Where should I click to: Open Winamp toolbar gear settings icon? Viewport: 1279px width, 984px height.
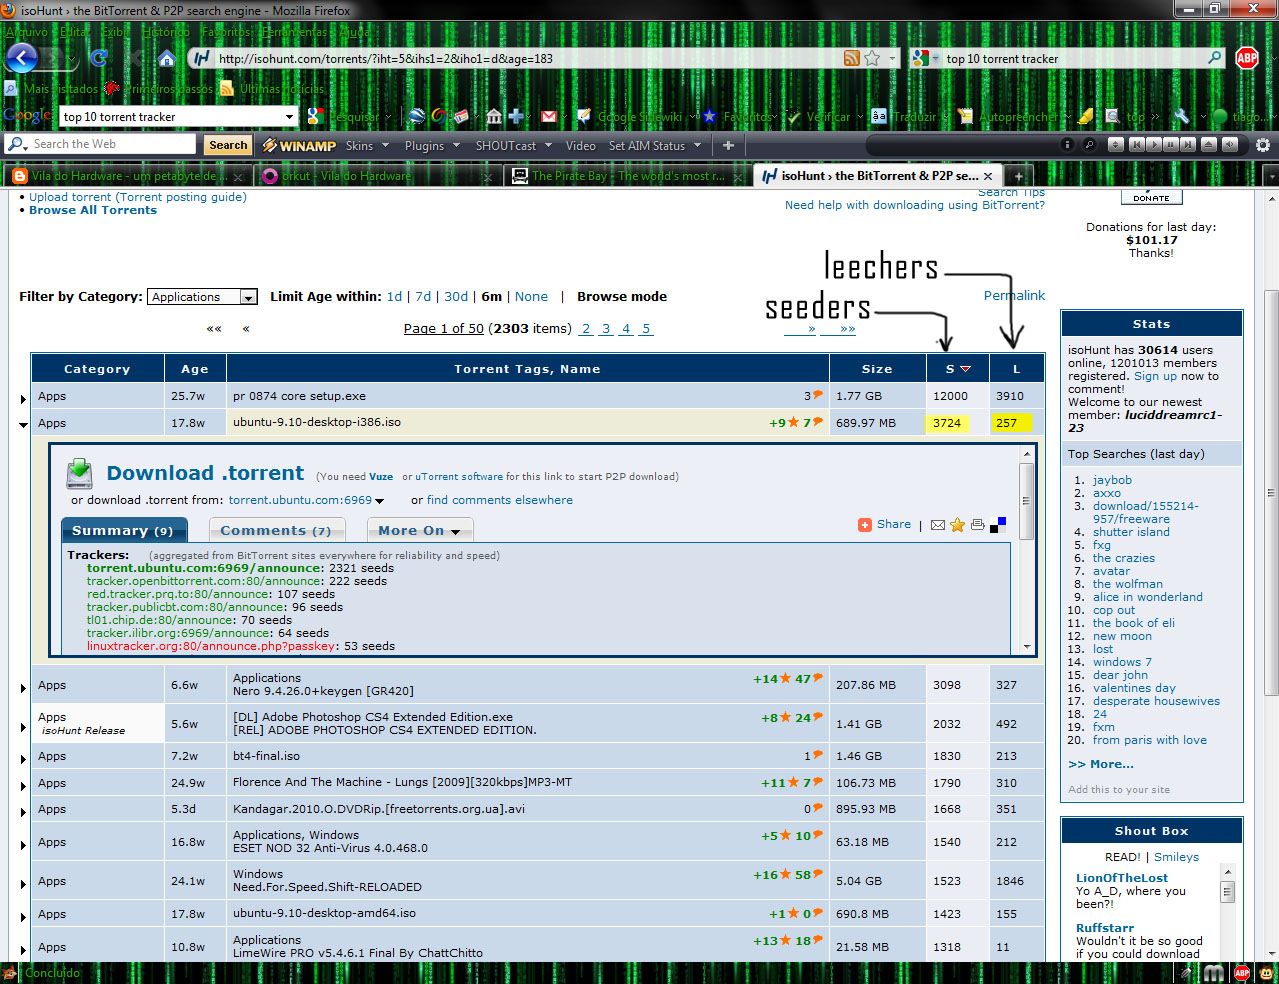tap(1263, 145)
